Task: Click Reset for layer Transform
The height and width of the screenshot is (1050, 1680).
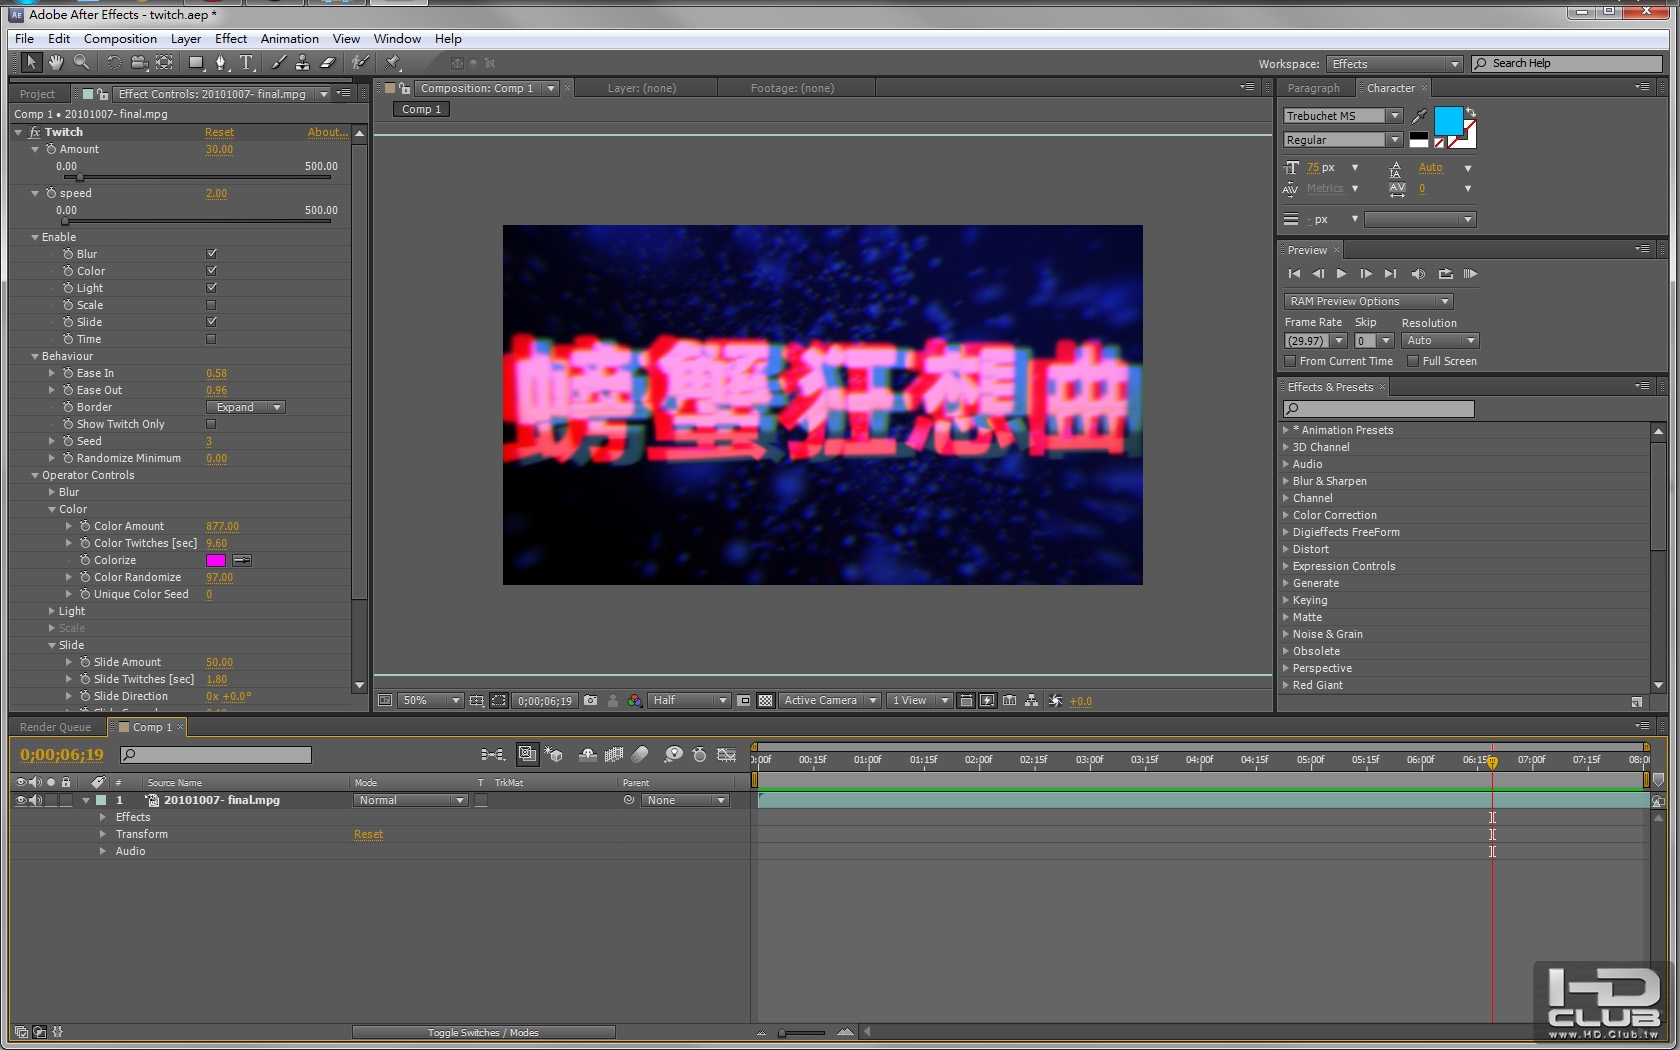Action: click(x=368, y=834)
